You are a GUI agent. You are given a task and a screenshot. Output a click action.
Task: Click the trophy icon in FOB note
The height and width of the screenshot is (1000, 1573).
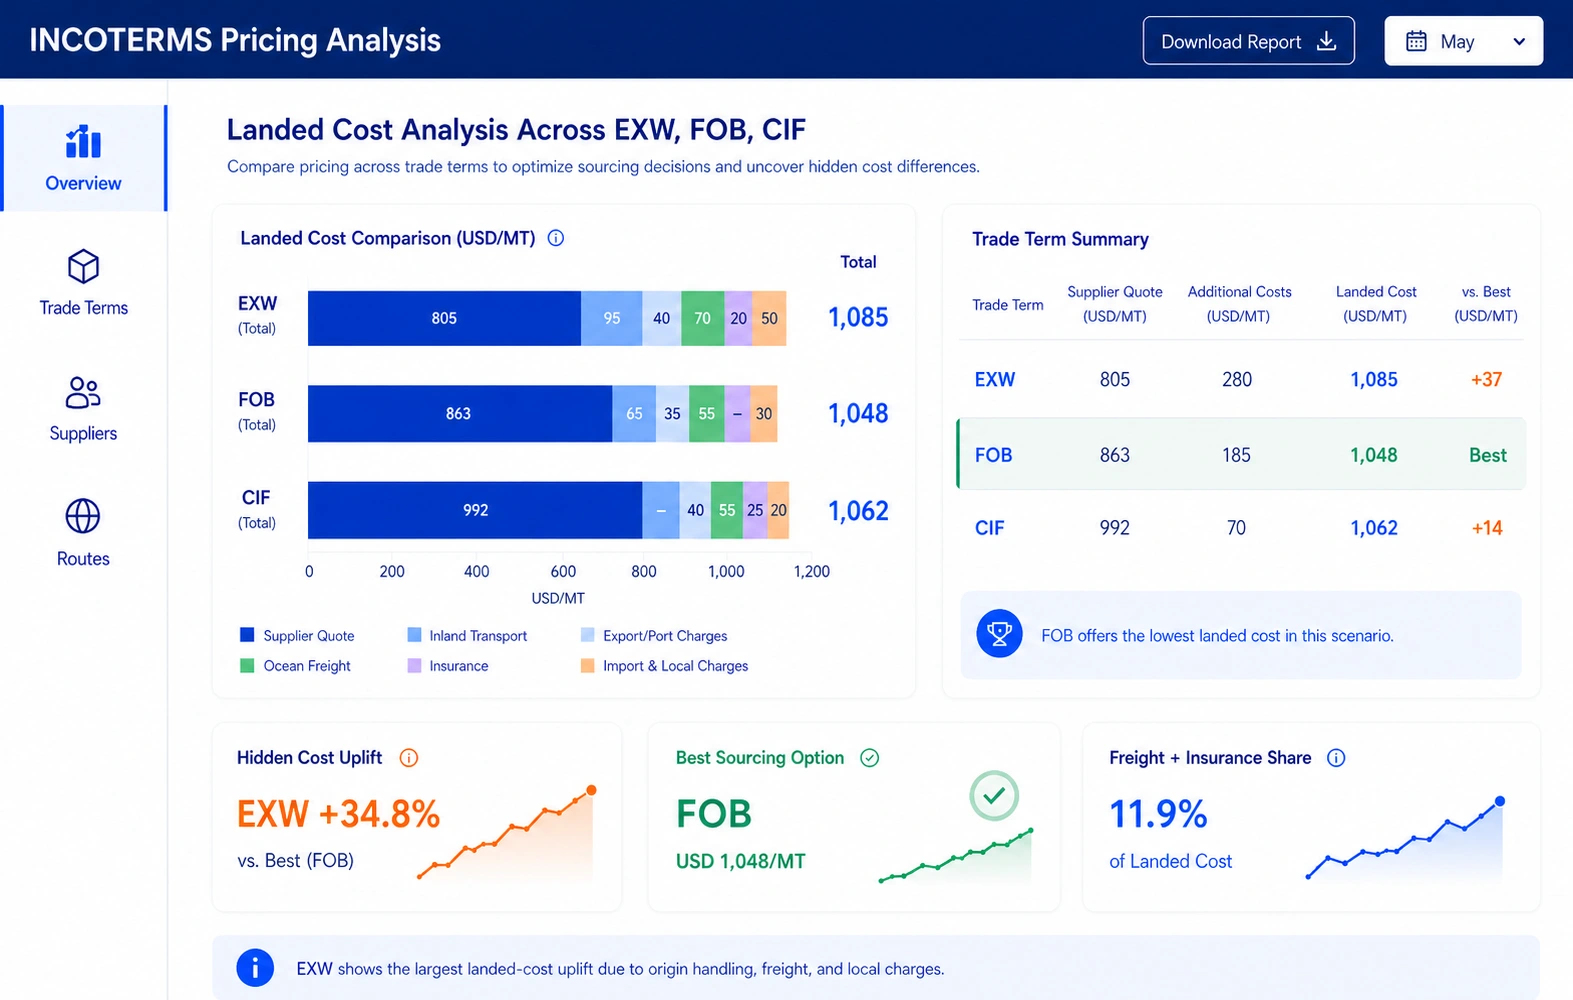999,633
